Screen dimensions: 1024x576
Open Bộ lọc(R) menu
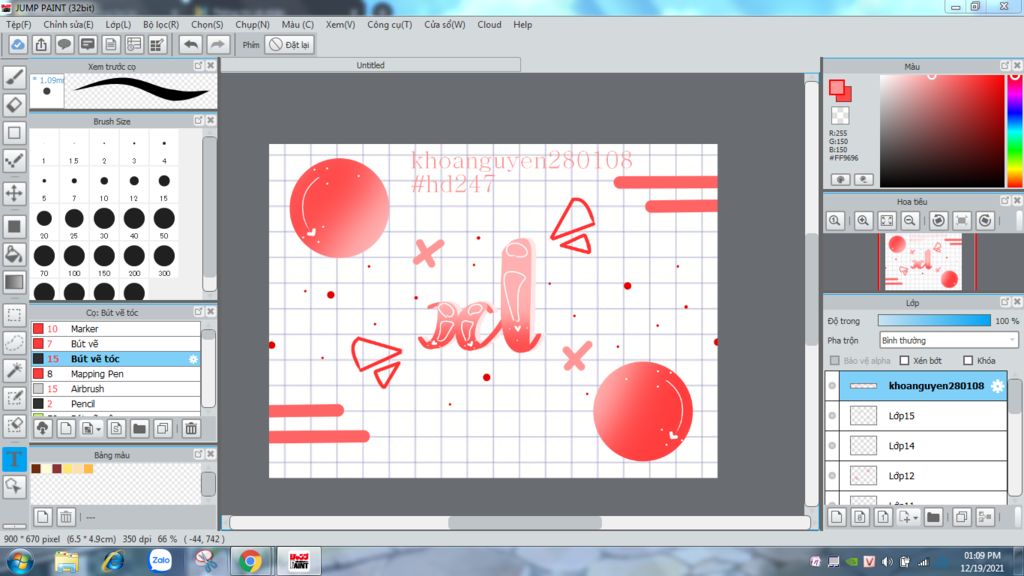(x=161, y=25)
